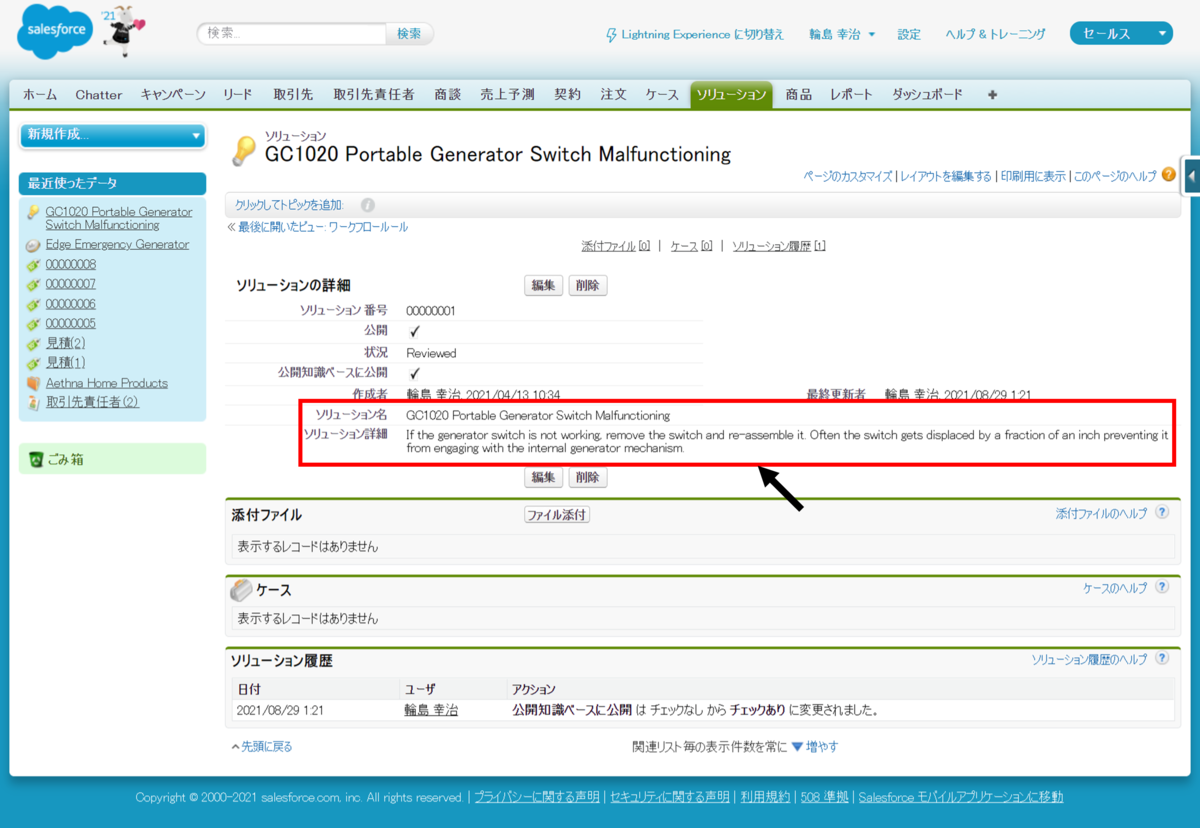Click the topic info icon next to トピックを追加

pos(367,205)
